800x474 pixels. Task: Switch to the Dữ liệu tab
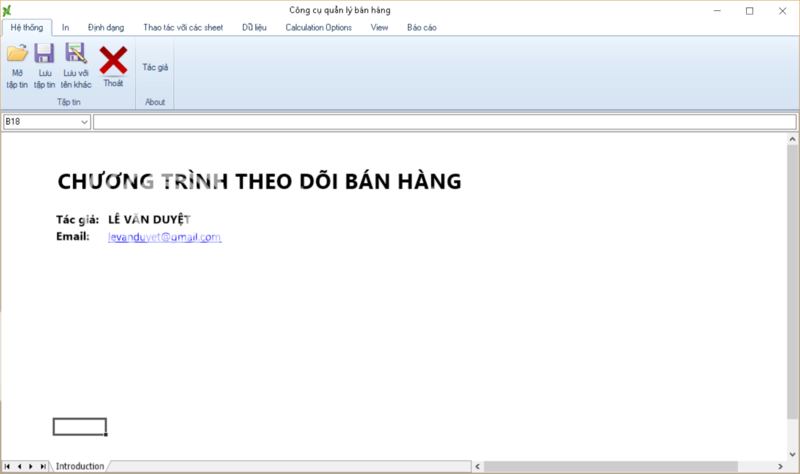254,27
